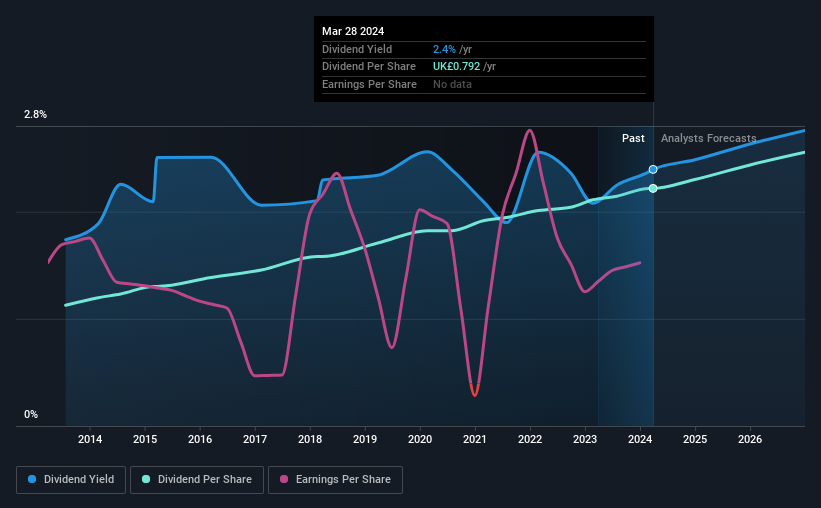Screen dimensions: 821x508
Task: Select the 2022 x-axis label
Action: [x=530, y=439]
